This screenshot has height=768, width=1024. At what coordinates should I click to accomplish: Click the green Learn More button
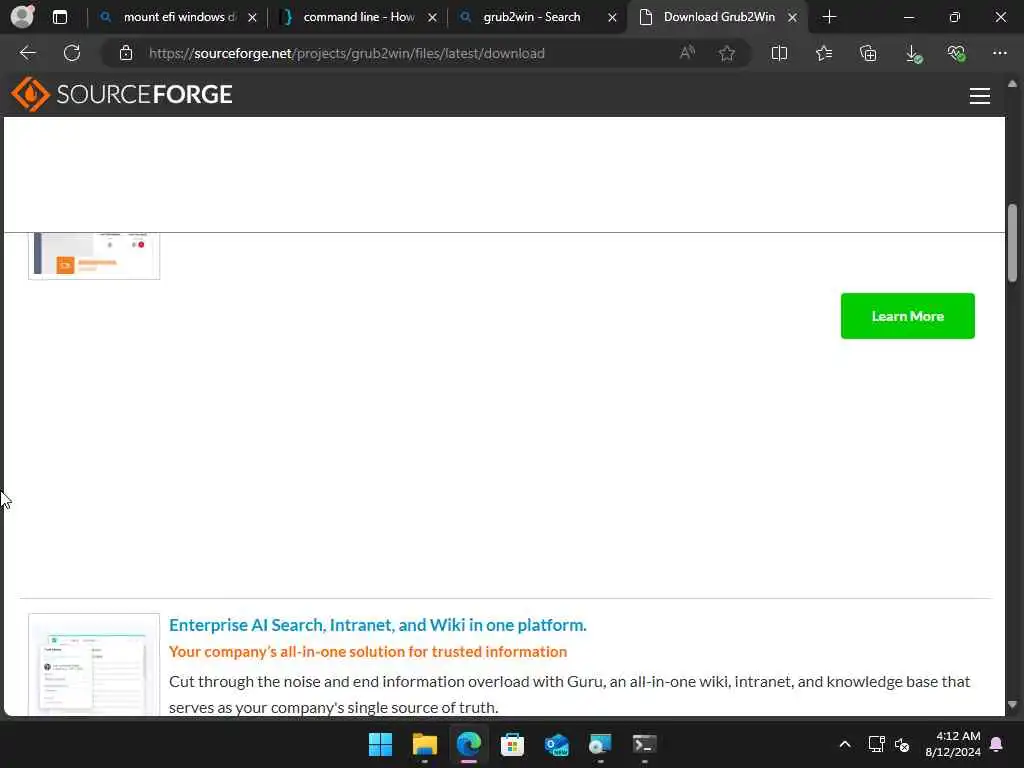point(908,316)
